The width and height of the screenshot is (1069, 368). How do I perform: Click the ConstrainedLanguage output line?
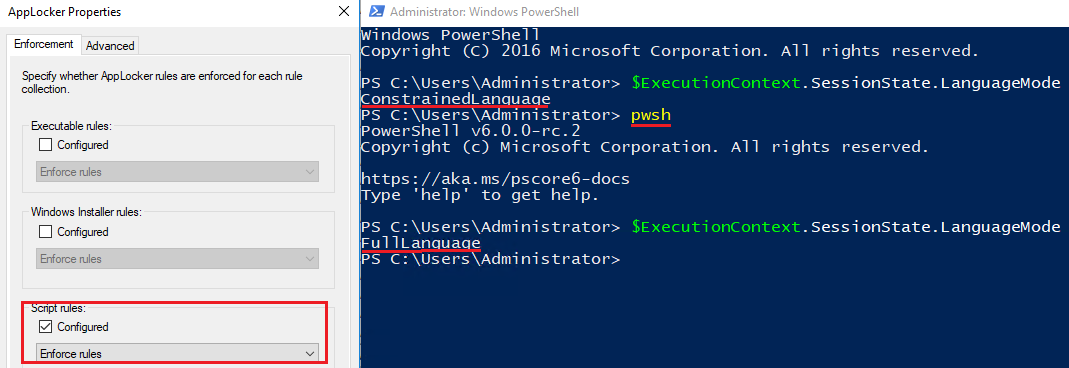click(x=455, y=99)
